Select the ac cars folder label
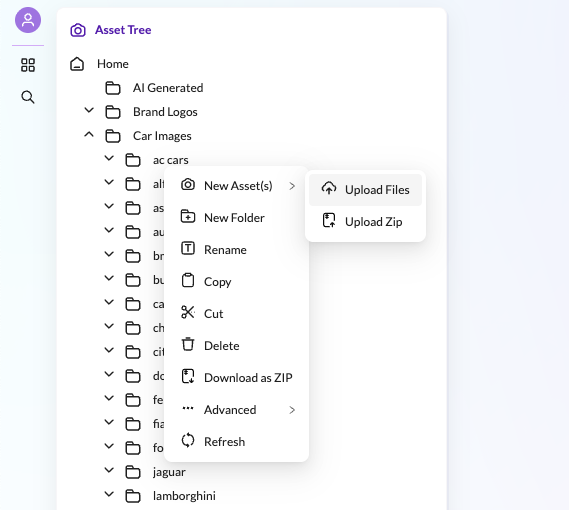 [171, 160]
